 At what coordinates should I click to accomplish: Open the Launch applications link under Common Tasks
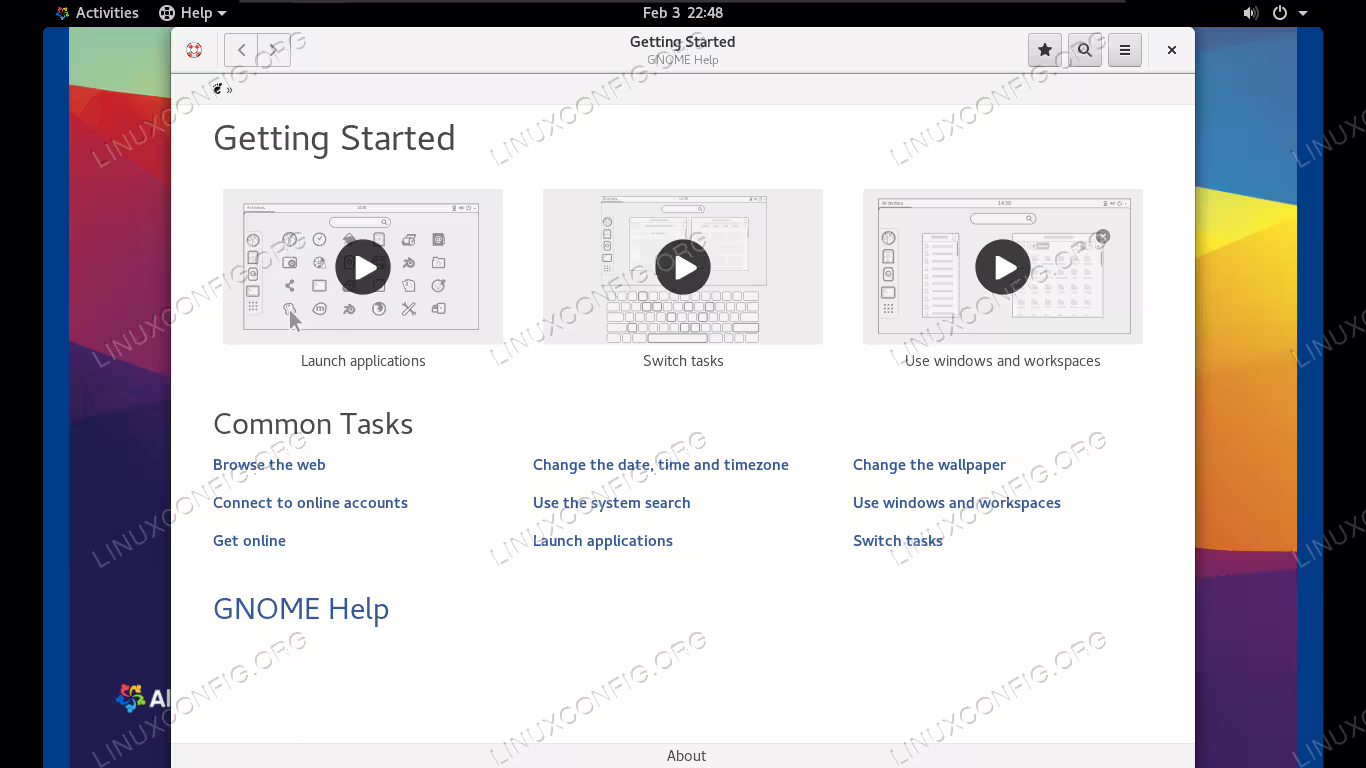pos(603,541)
